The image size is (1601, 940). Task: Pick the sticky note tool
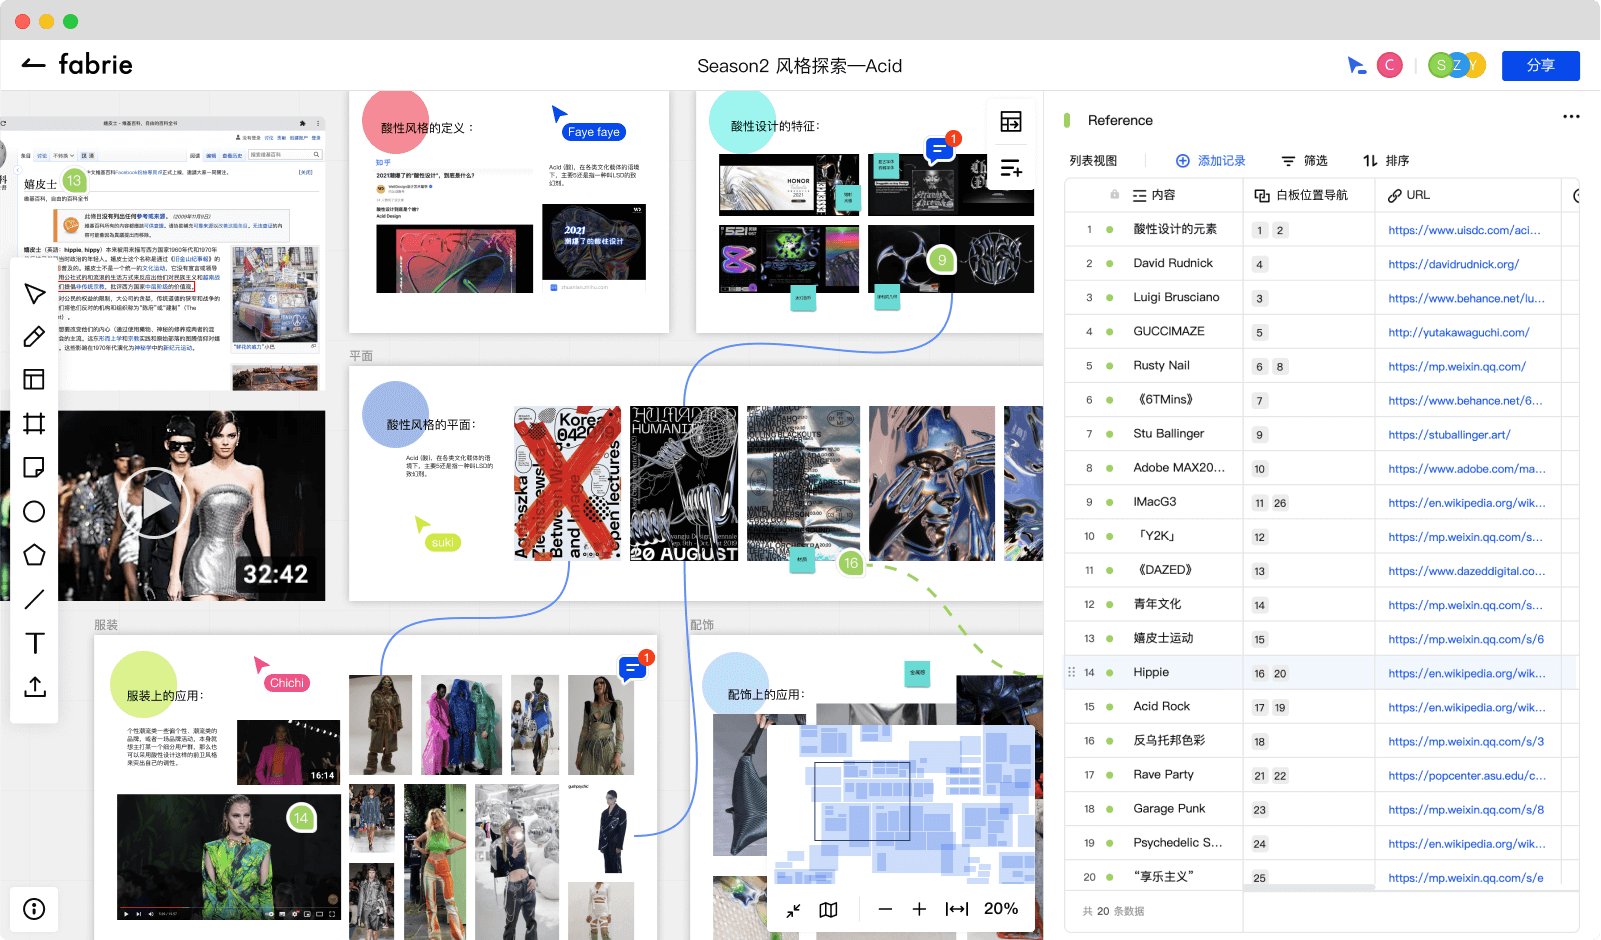click(34, 468)
